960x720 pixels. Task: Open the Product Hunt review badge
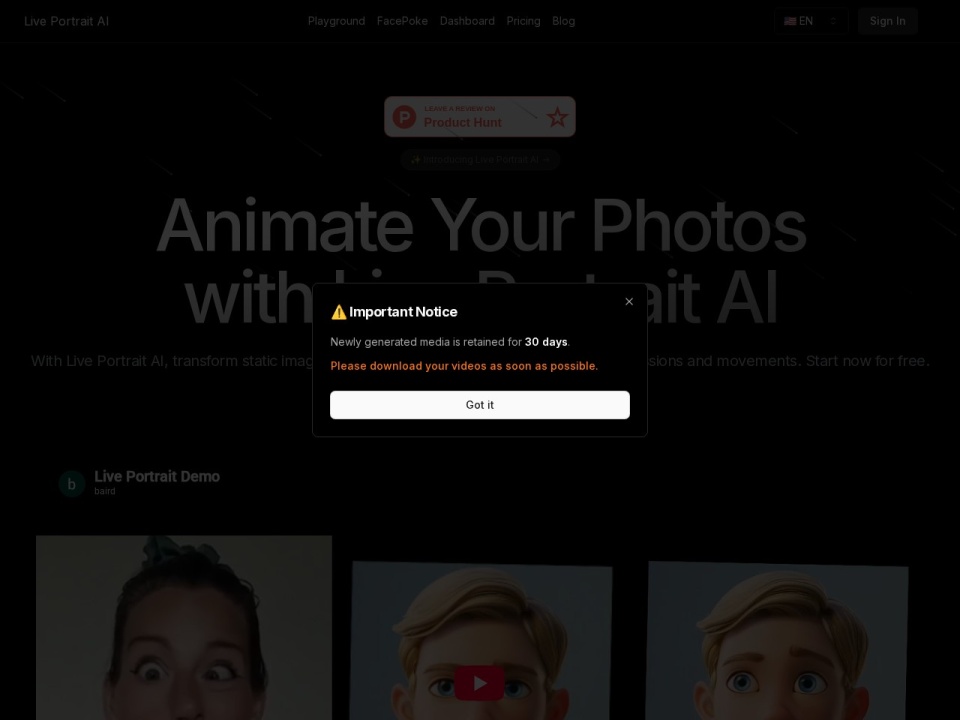point(479,116)
